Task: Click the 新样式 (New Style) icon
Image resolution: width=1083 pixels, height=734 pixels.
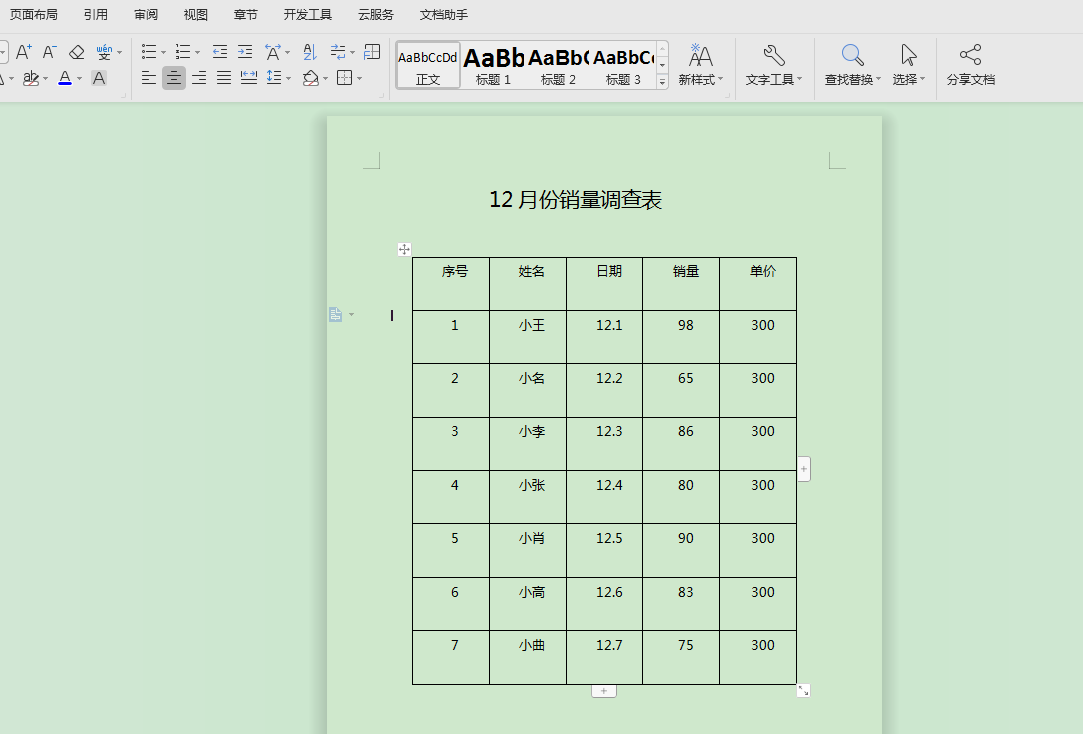Action: (699, 55)
